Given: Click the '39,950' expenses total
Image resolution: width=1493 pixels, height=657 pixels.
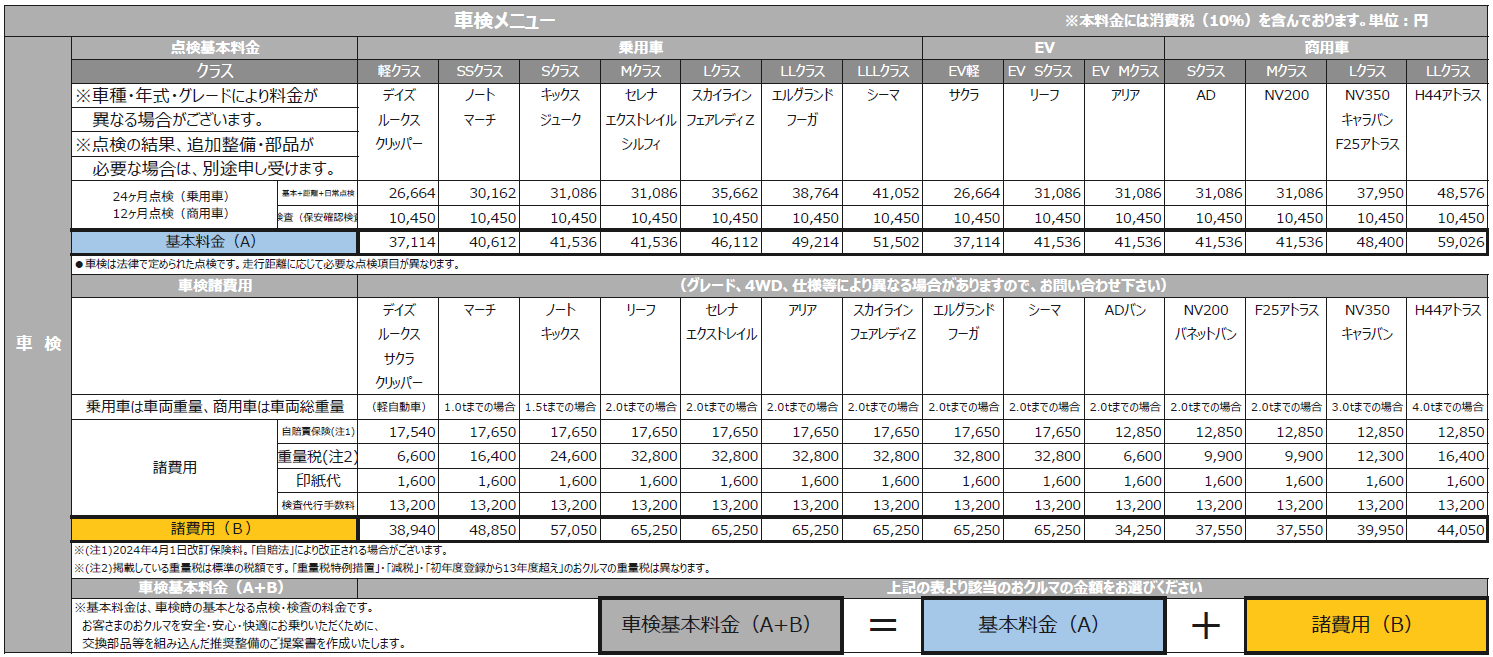Looking at the screenshot, I should click(x=1380, y=529).
